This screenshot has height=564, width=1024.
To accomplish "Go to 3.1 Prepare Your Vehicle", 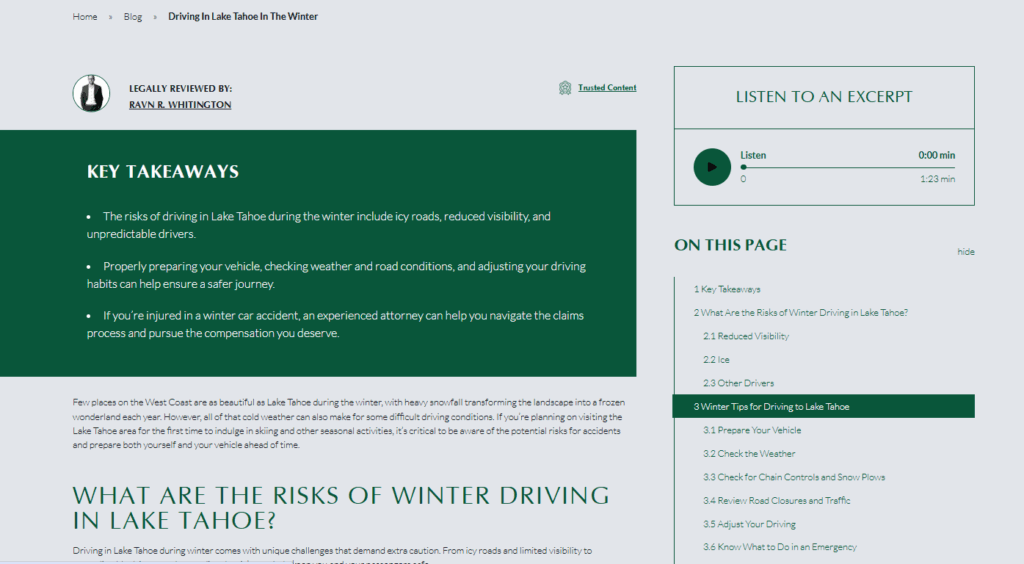I will pos(752,430).
